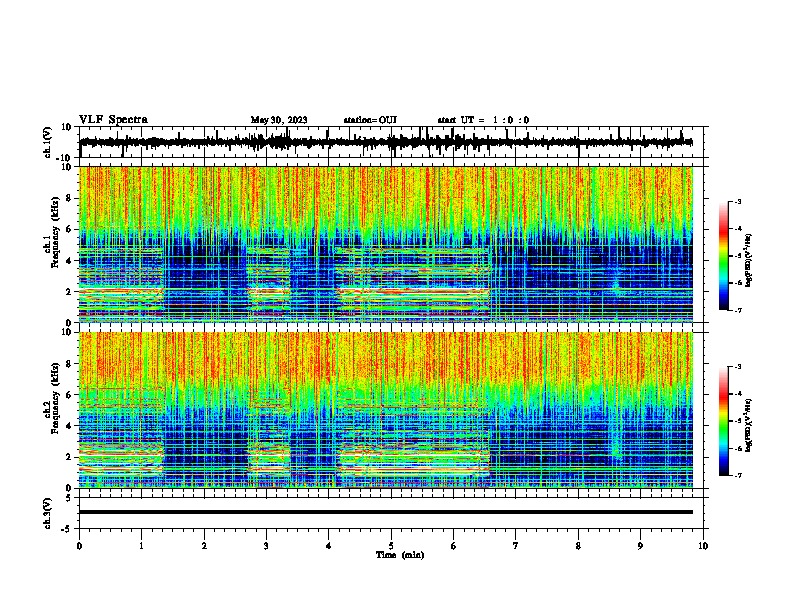Select the date text "May 30, 2023"

coord(279,120)
